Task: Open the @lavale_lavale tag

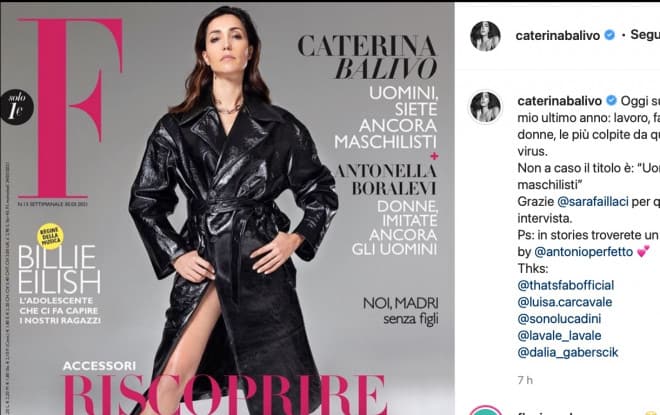Action: (x=559, y=336)
